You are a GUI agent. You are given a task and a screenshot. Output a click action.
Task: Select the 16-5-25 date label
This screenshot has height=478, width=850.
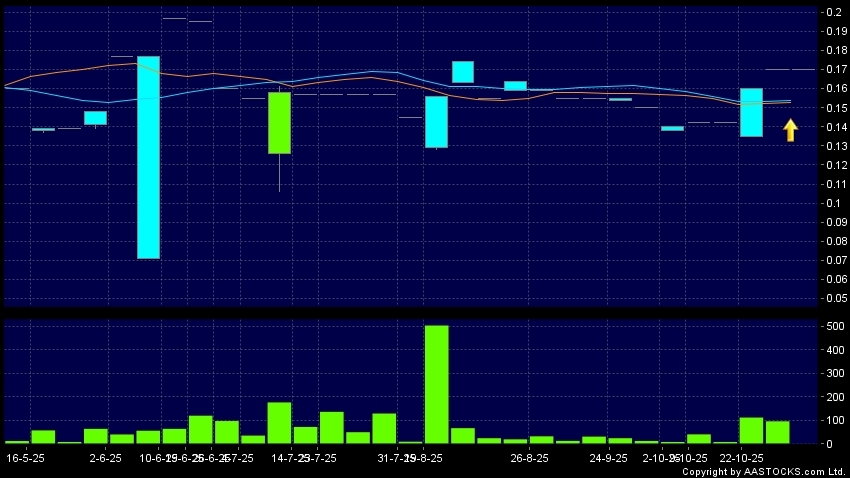(x=25, y=458)
